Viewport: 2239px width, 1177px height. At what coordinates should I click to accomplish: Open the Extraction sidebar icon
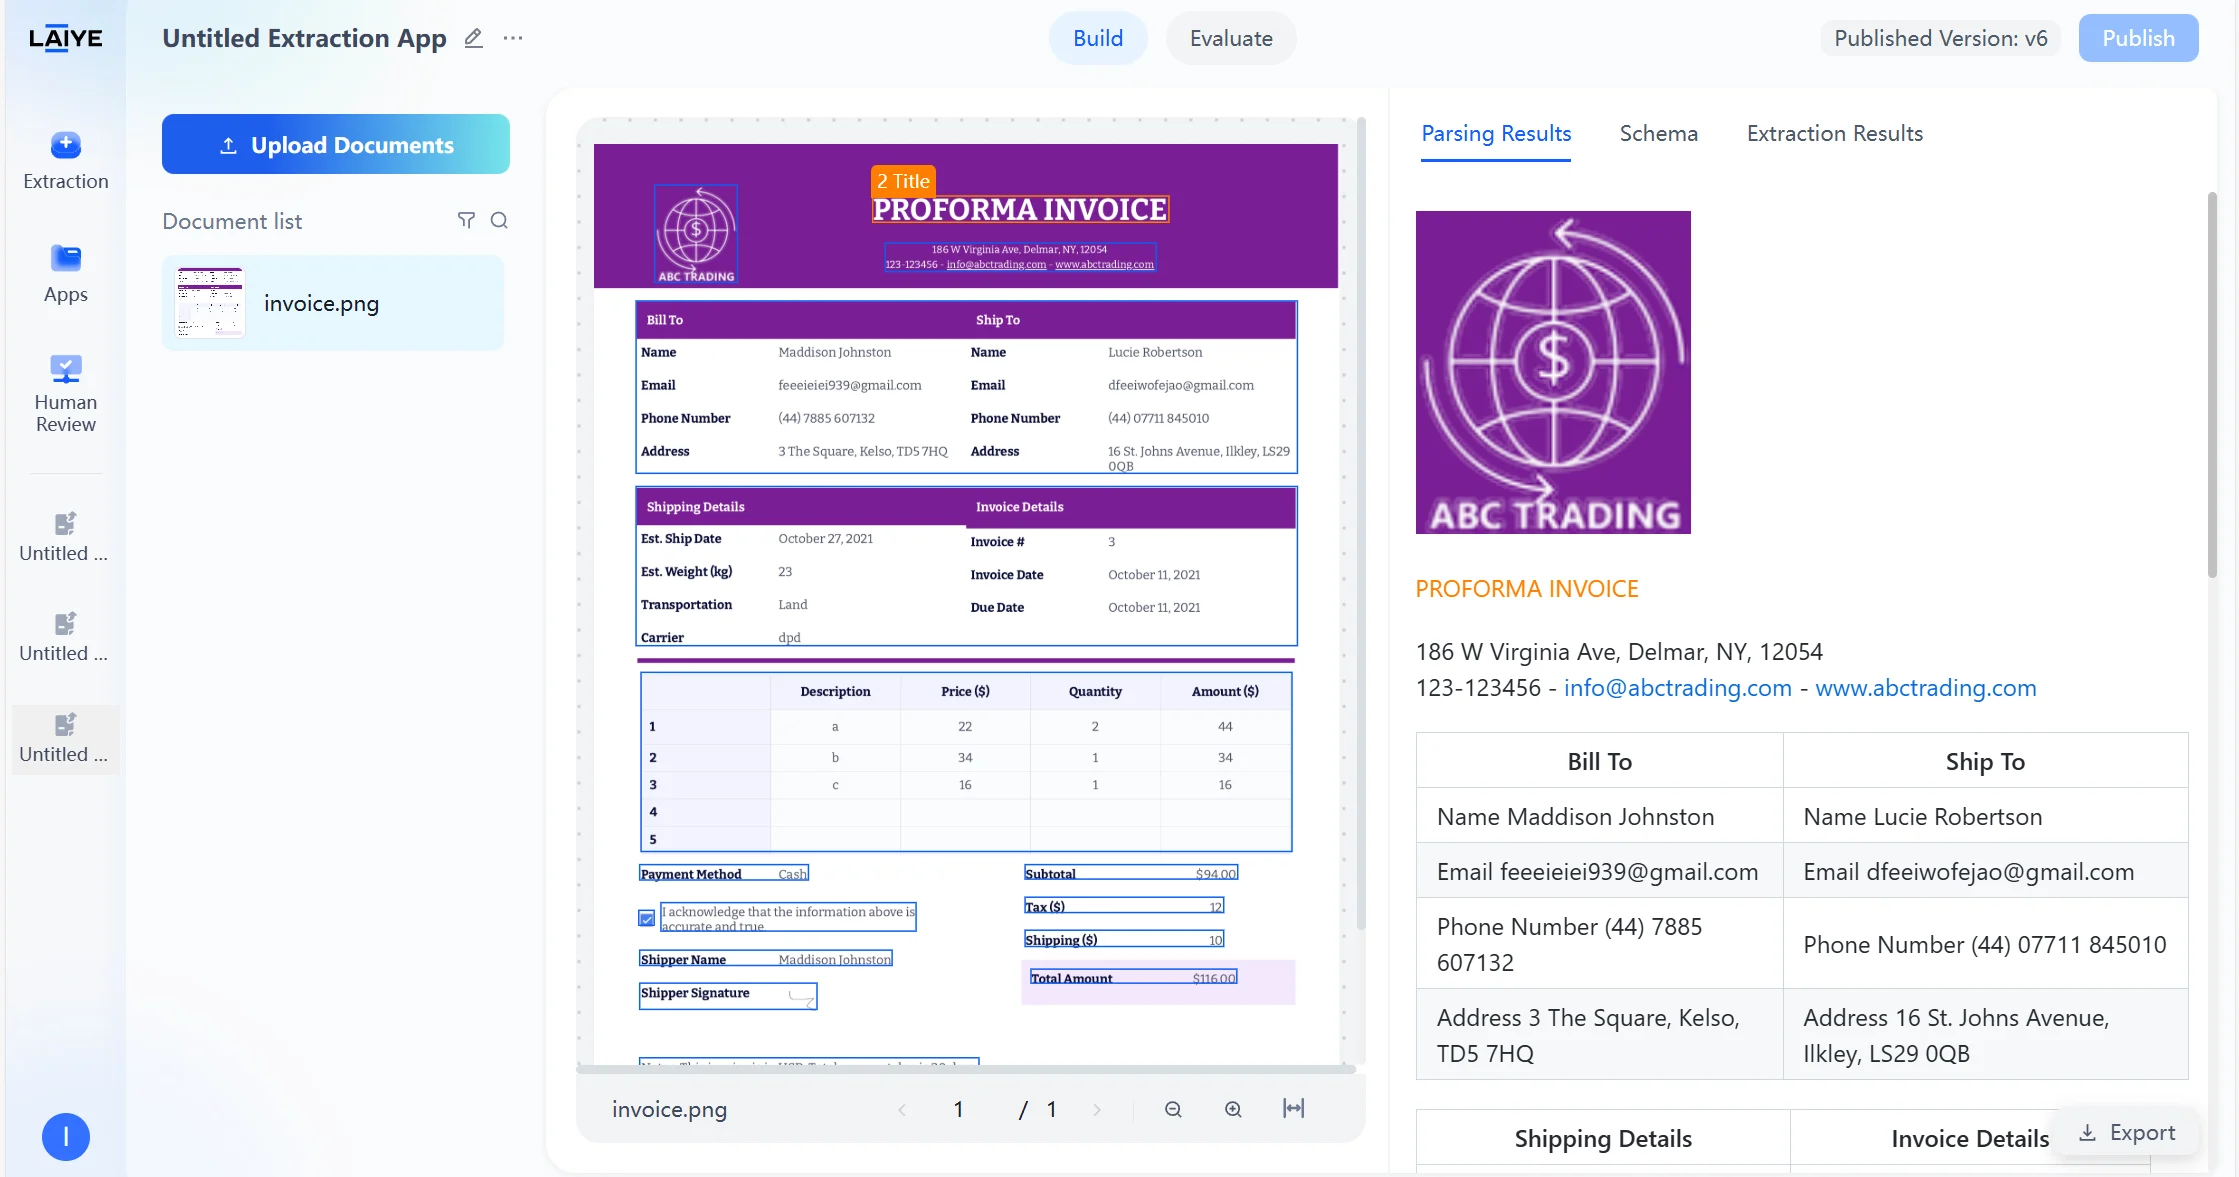click(66, 161)
